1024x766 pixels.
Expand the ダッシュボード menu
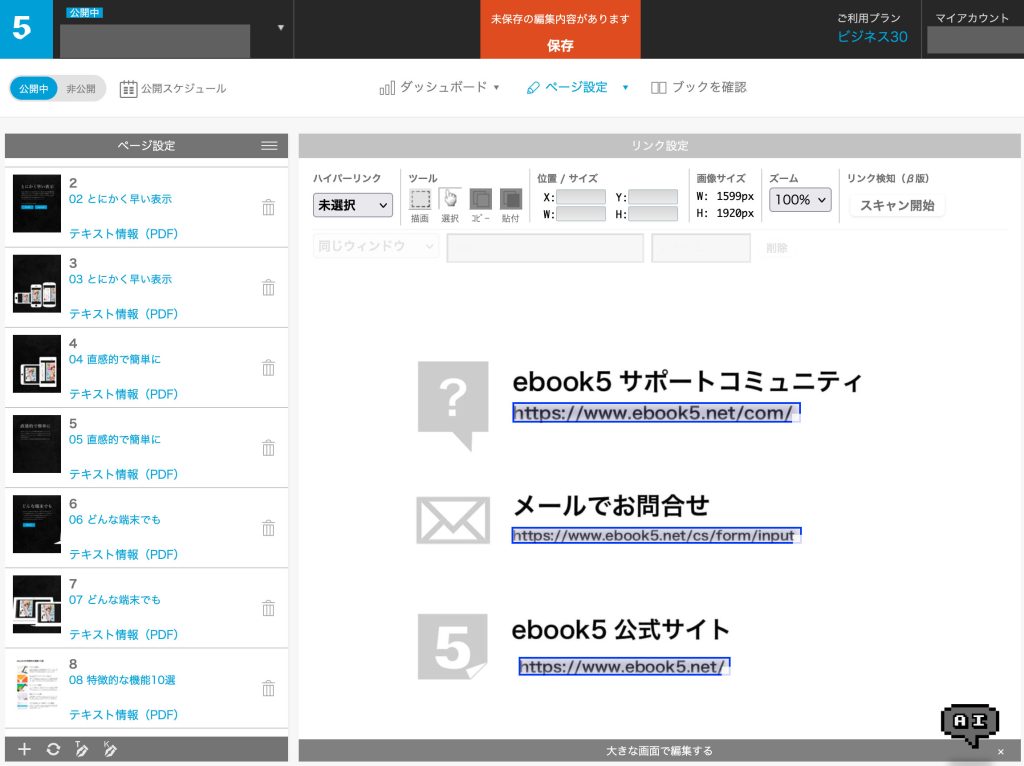tap(440, 88)
